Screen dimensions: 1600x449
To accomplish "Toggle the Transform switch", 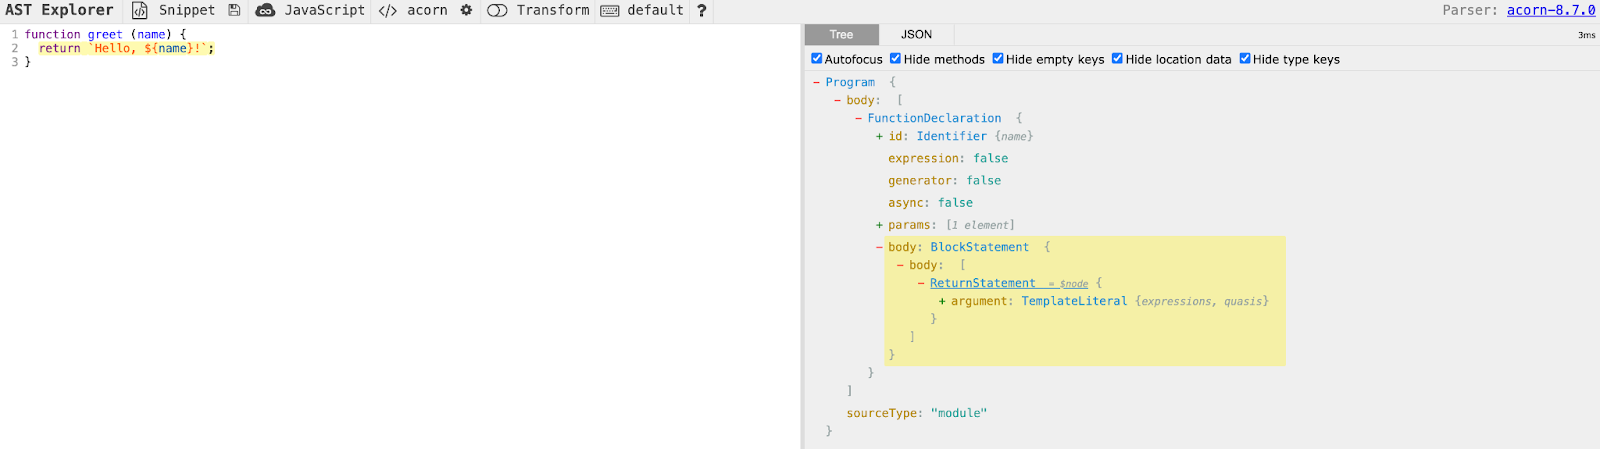I will (x=497, y=11).
